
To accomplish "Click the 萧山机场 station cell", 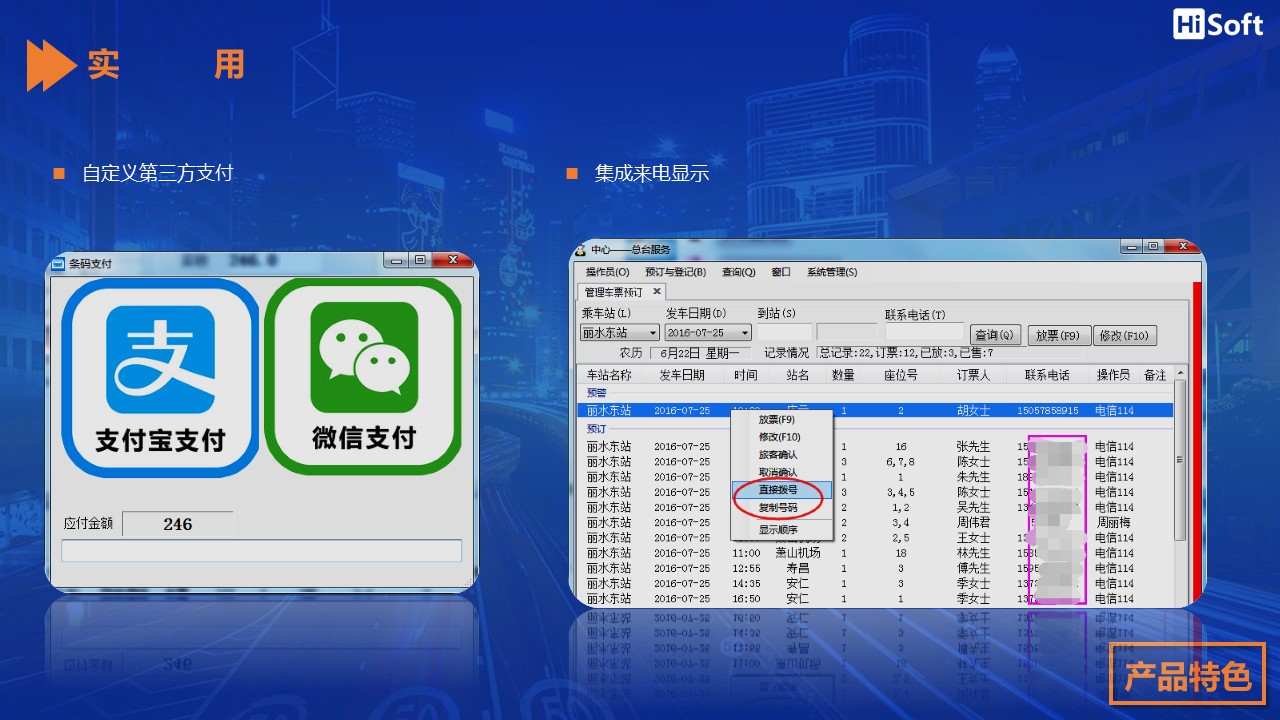I will [797, 553].
